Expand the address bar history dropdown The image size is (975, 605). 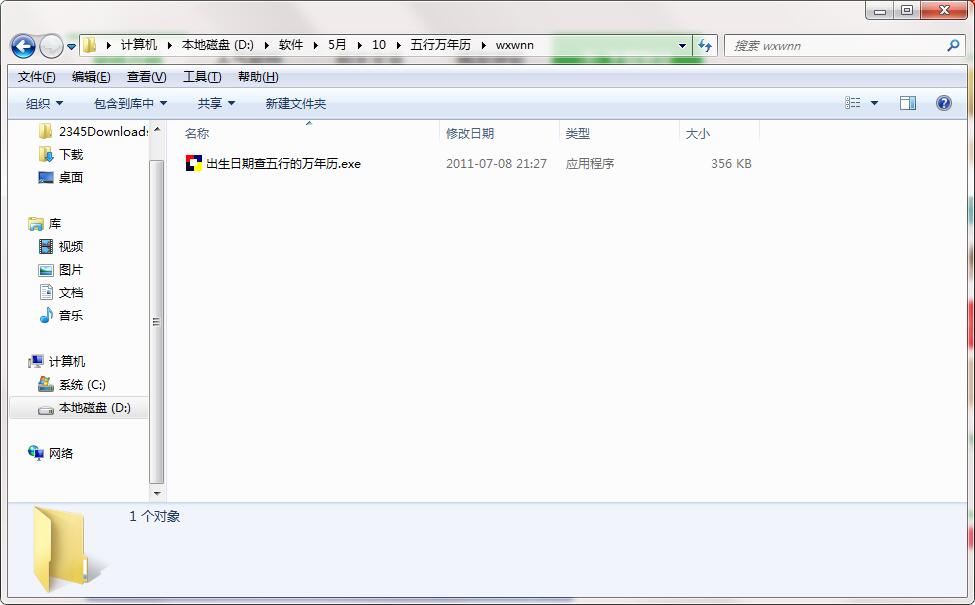click(x=683, y=46)
